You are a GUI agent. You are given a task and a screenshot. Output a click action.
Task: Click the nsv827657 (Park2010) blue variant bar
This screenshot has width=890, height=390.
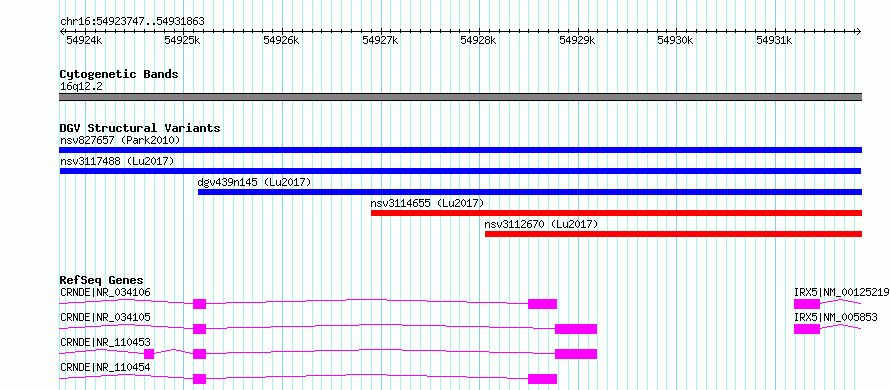pyautogui.click(x=460, y=150)
